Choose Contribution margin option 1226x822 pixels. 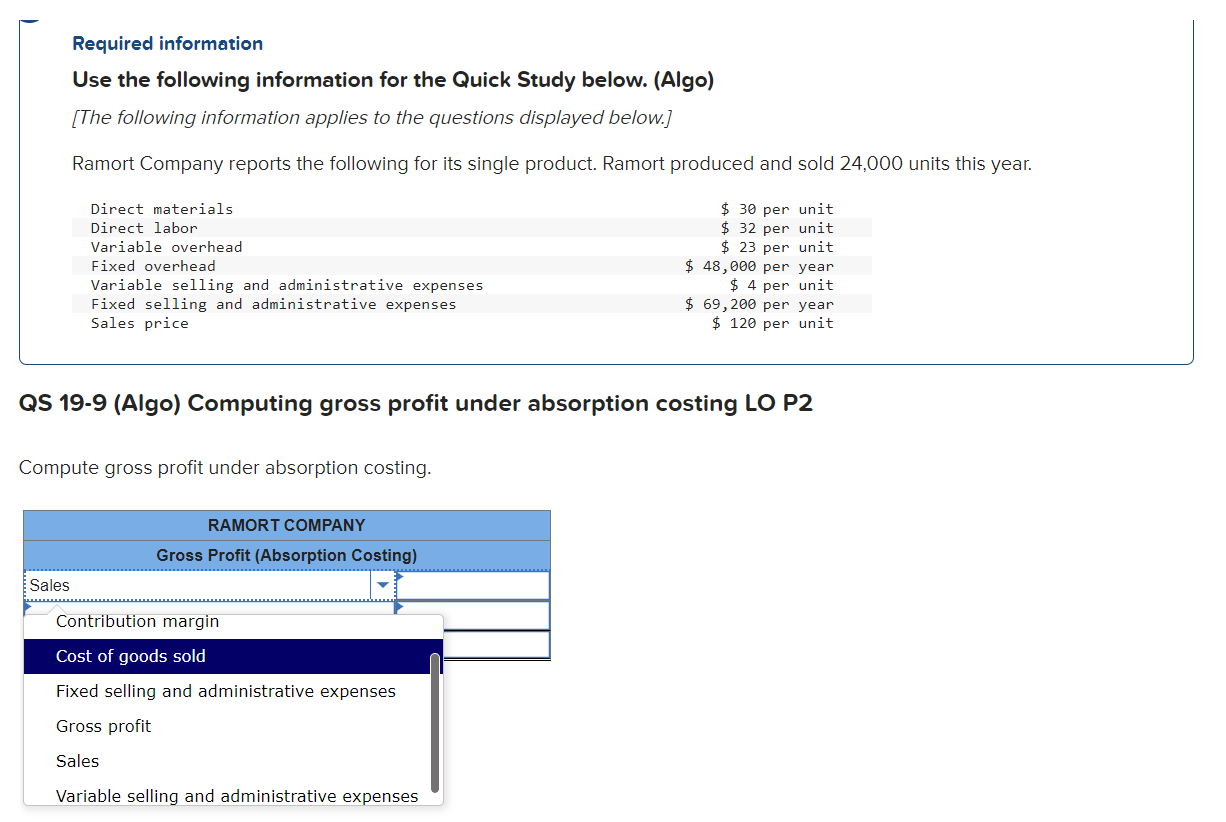coord(137,621)
